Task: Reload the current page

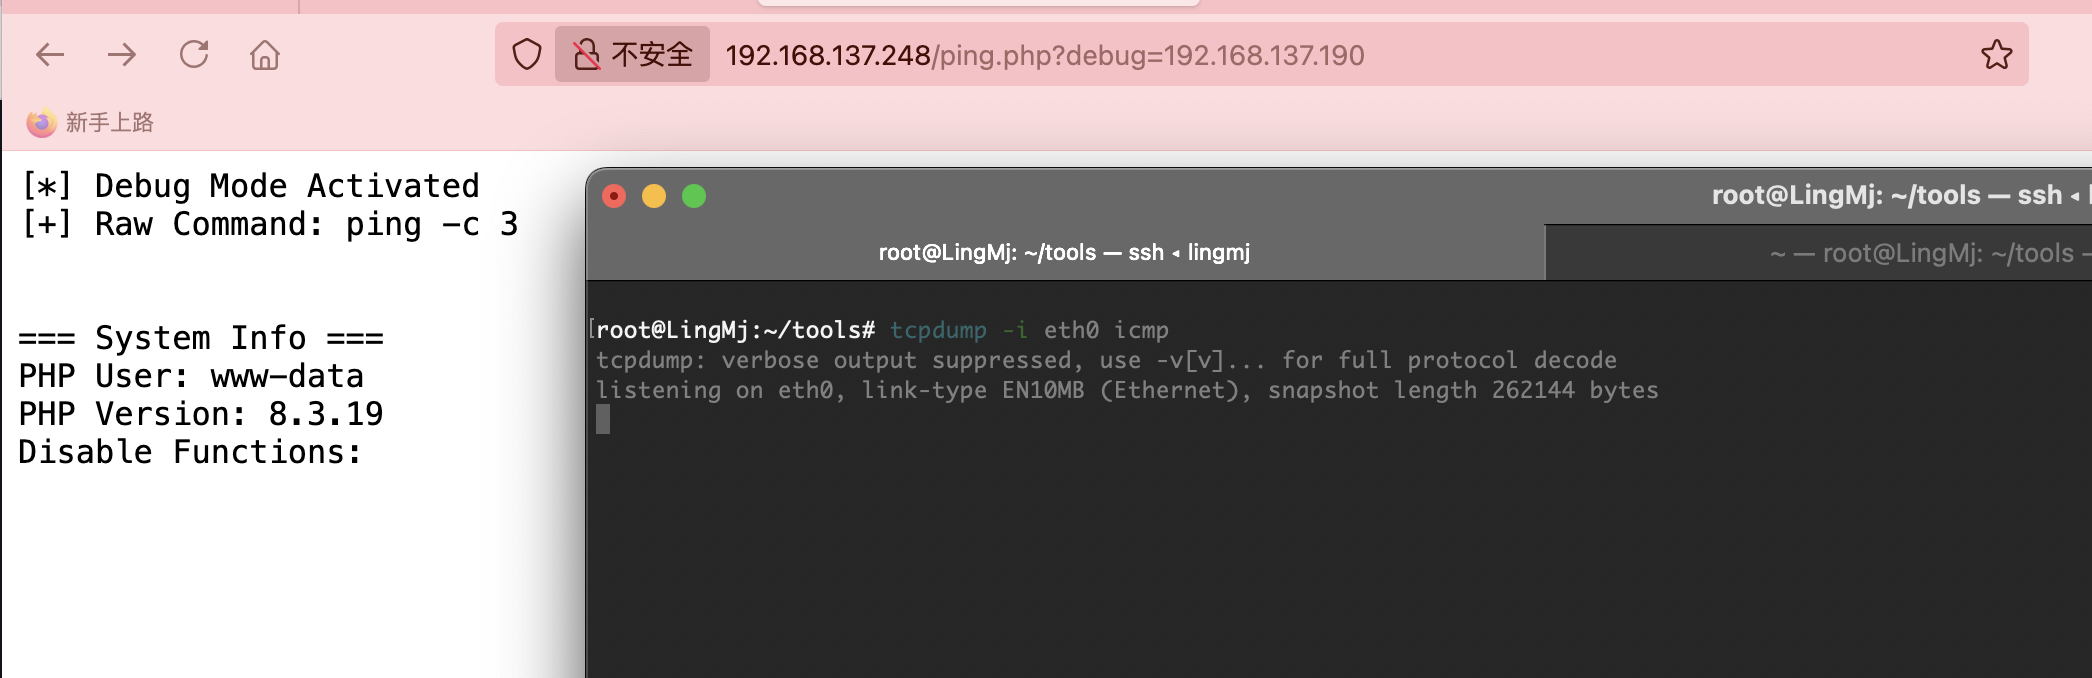Action: tap(194, 54)
